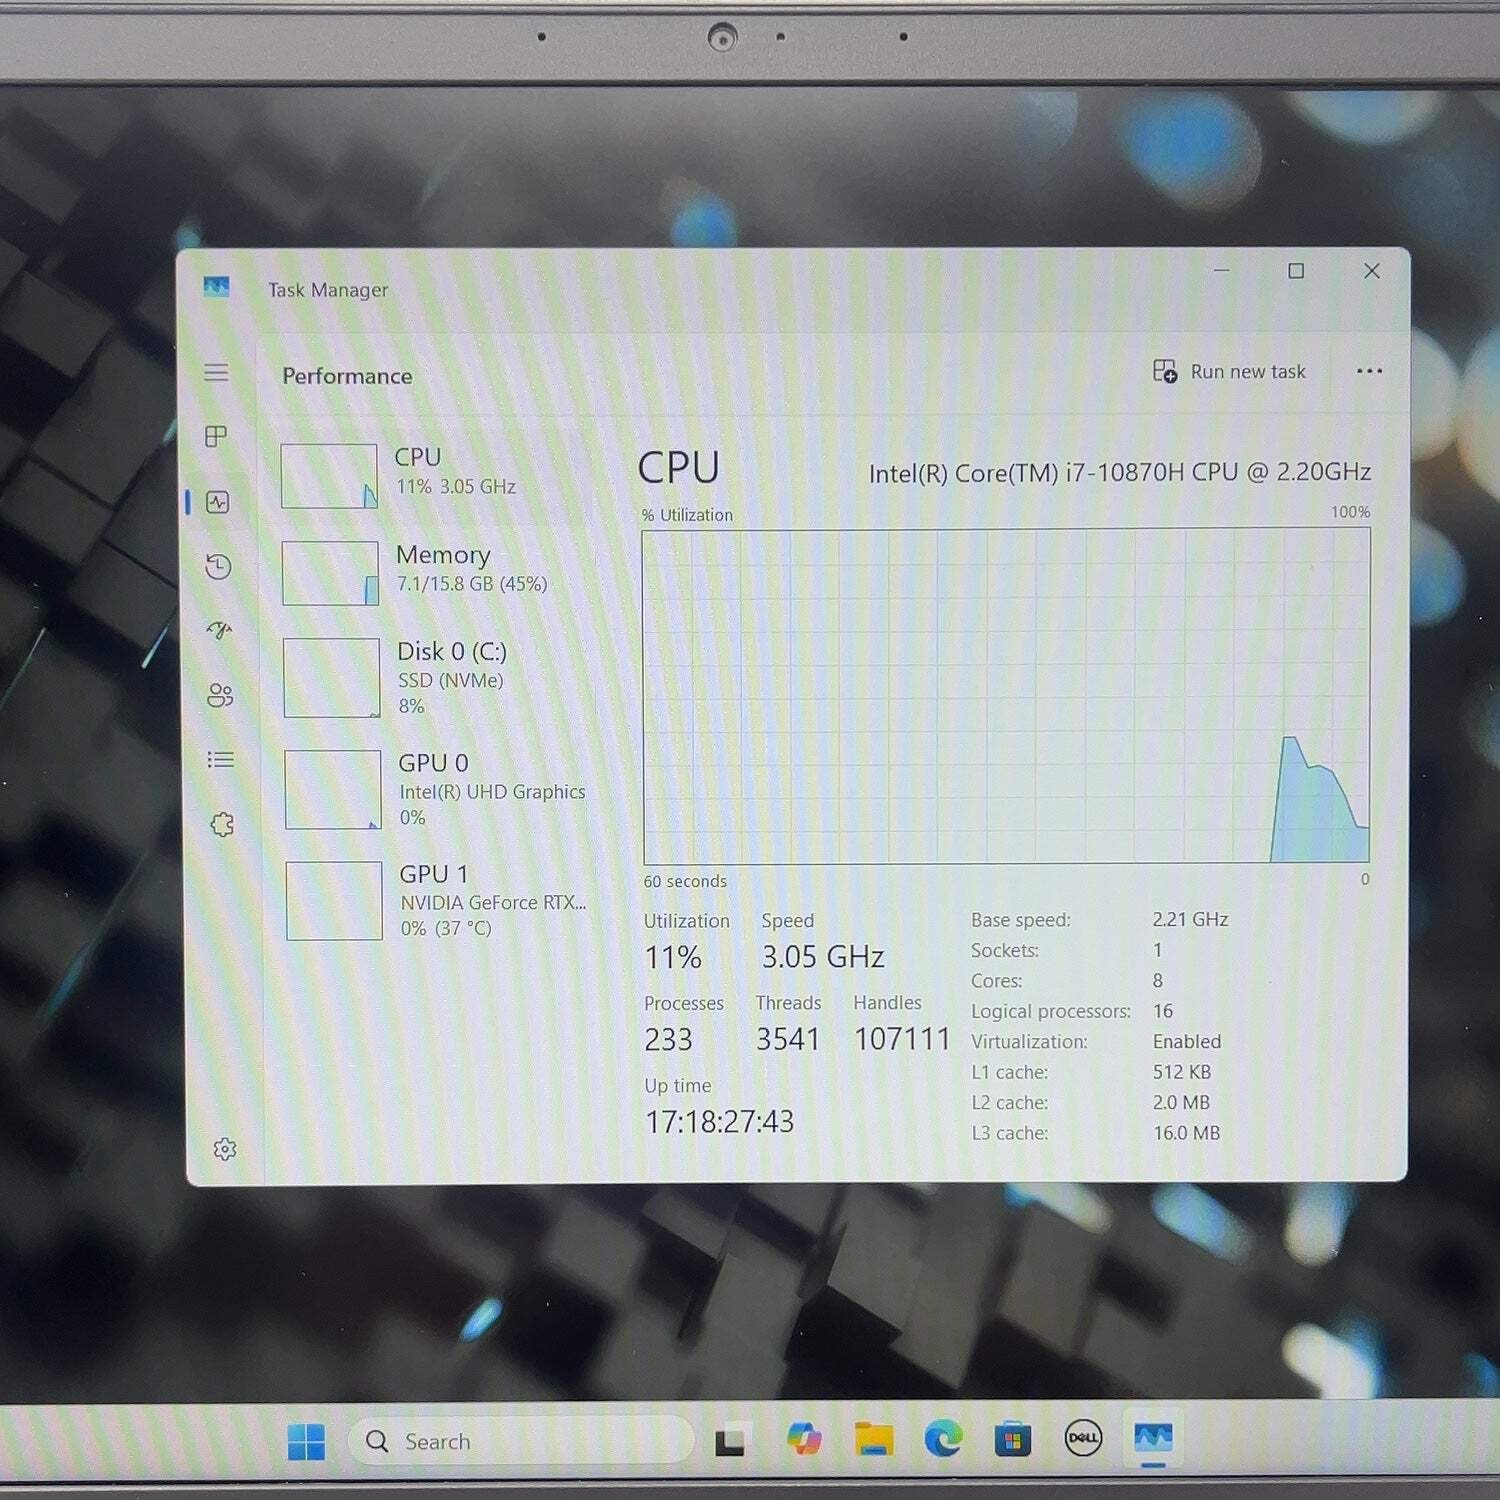
Task: Click the Task Manager taskbar icon
Action: pyautogui.click(x=1153, y=1438)
